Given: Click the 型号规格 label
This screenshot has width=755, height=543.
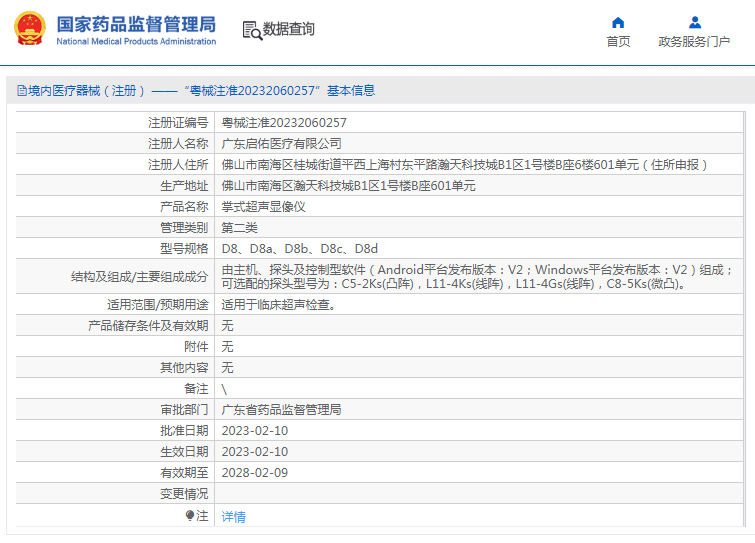Looking at the screenshot, I should coord(184,249).
